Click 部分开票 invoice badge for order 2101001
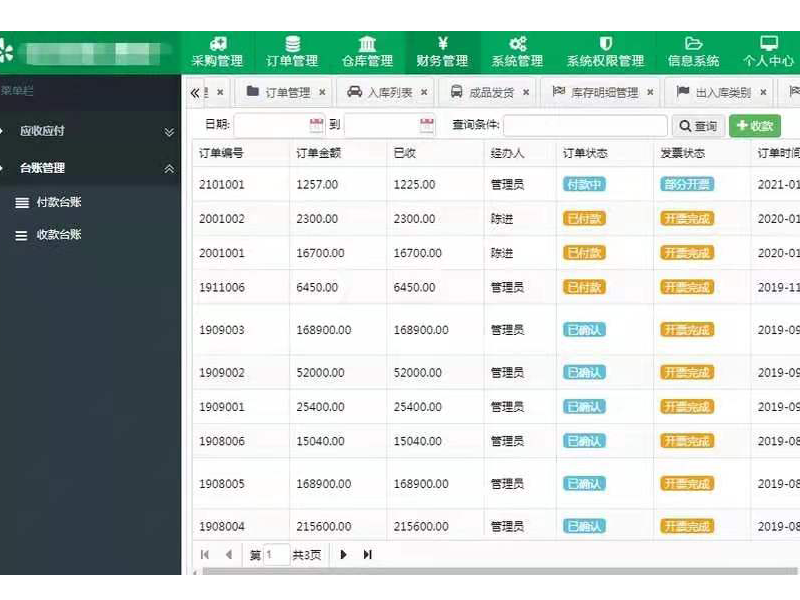800x600 pixels. pos(687,185)
